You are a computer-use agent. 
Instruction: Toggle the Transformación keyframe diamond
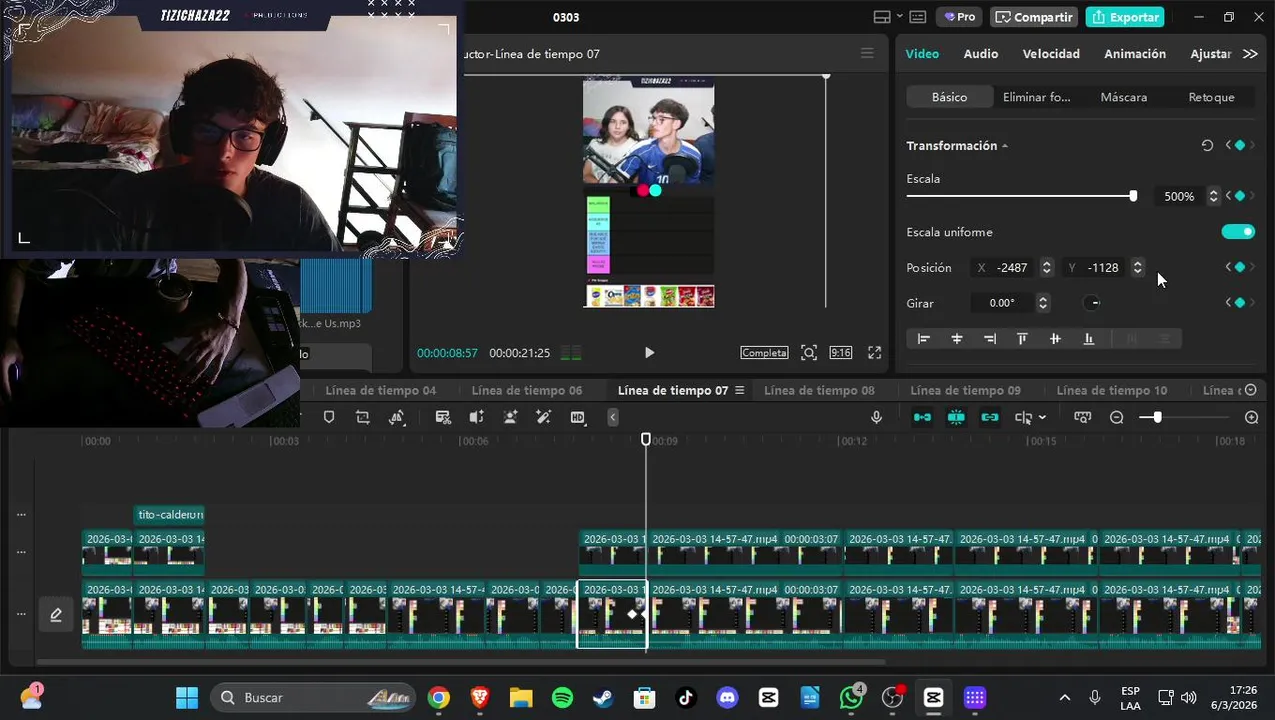[1240, 145]
